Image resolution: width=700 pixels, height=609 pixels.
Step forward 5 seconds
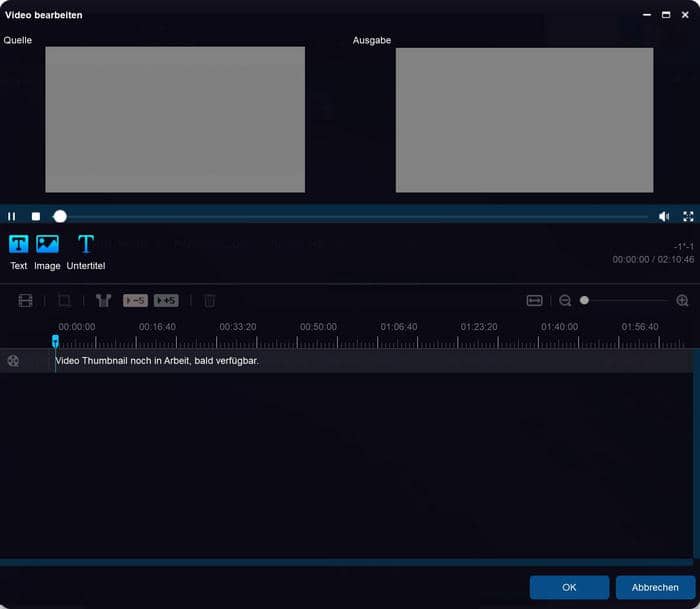coord(166,300)
